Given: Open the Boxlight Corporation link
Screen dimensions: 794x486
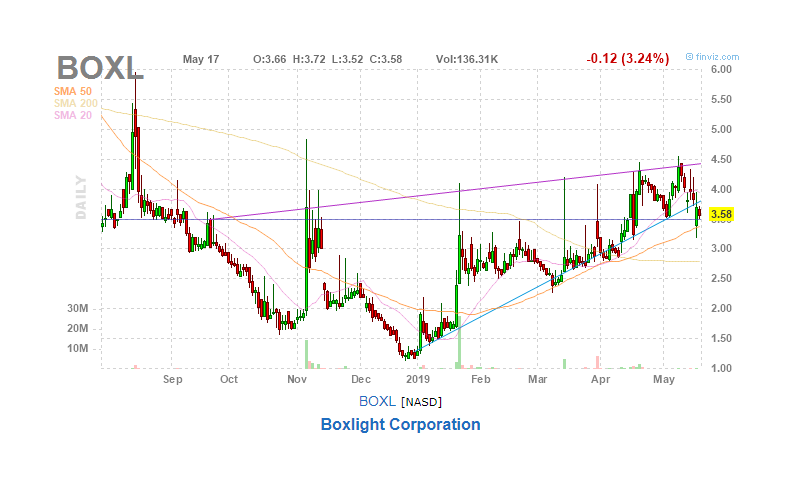Looking at the screenshot, I should pos(401,424).
